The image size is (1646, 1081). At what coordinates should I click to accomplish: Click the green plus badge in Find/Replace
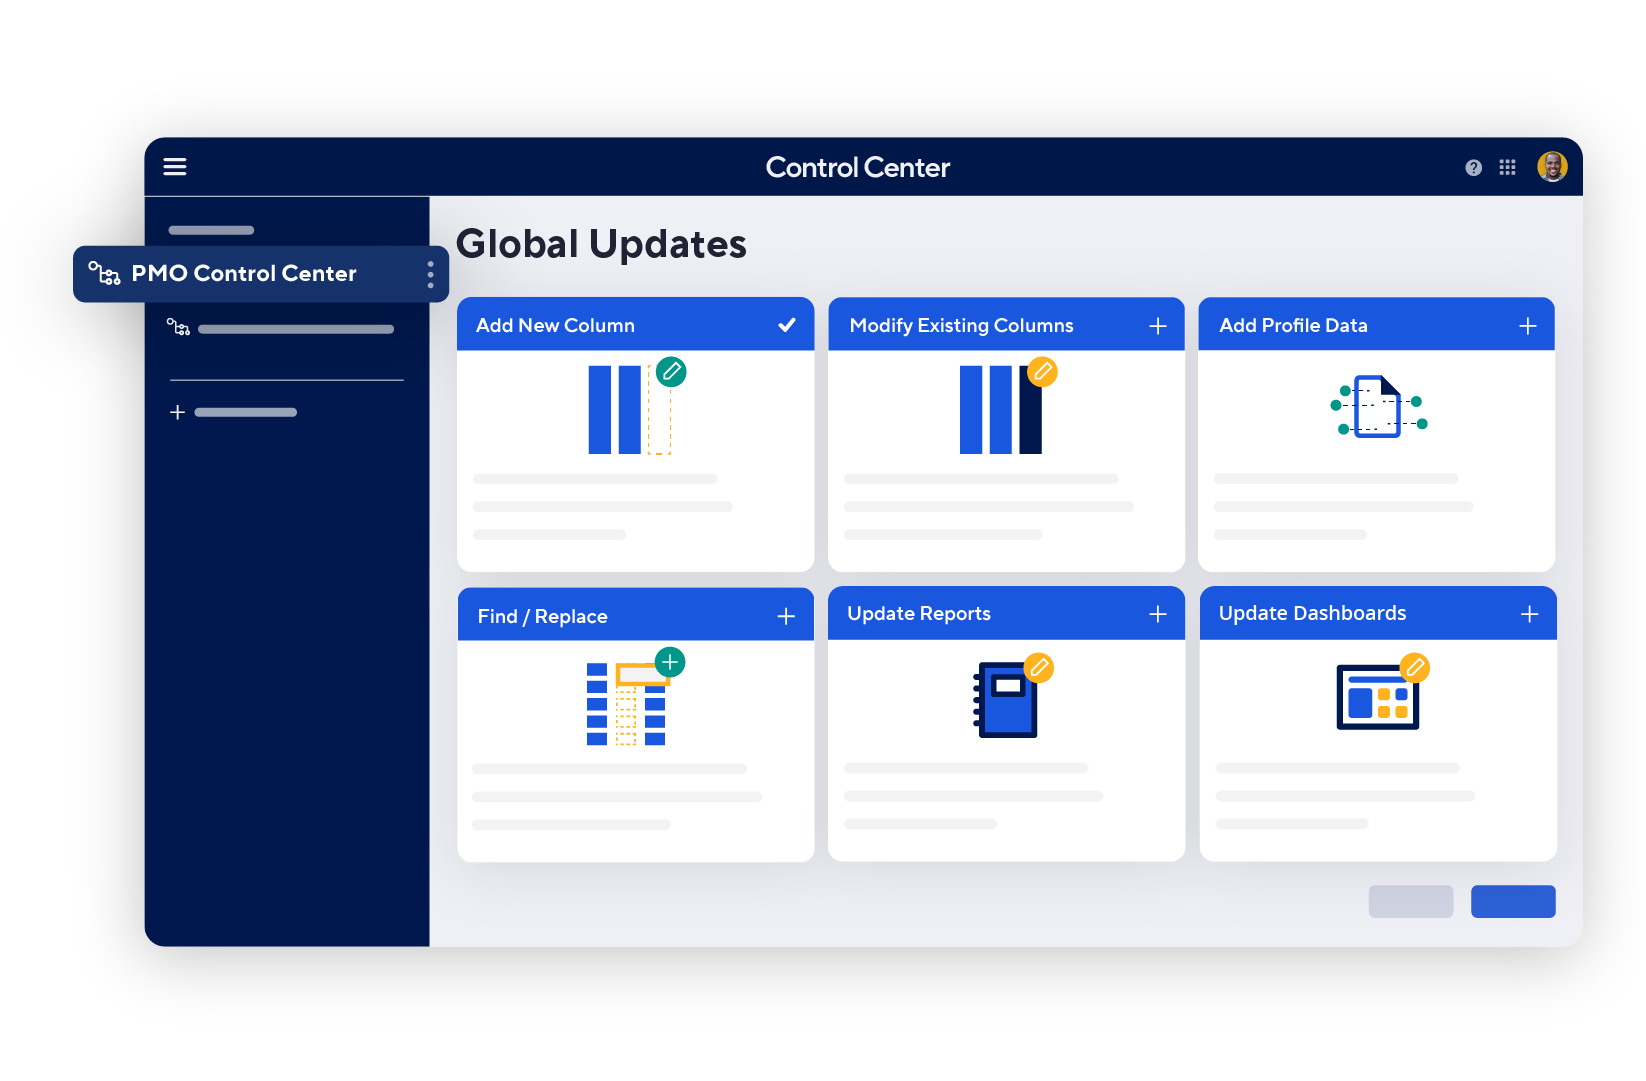(x=669, y=661)
